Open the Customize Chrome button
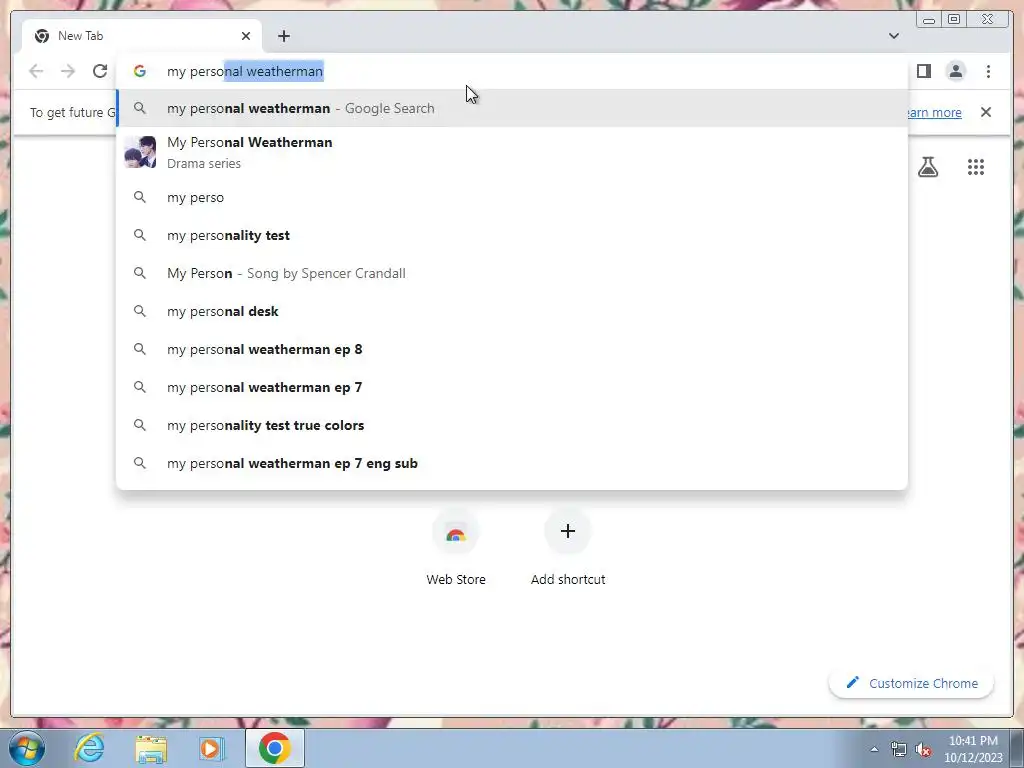1024x768 pixels. point(912,683)
